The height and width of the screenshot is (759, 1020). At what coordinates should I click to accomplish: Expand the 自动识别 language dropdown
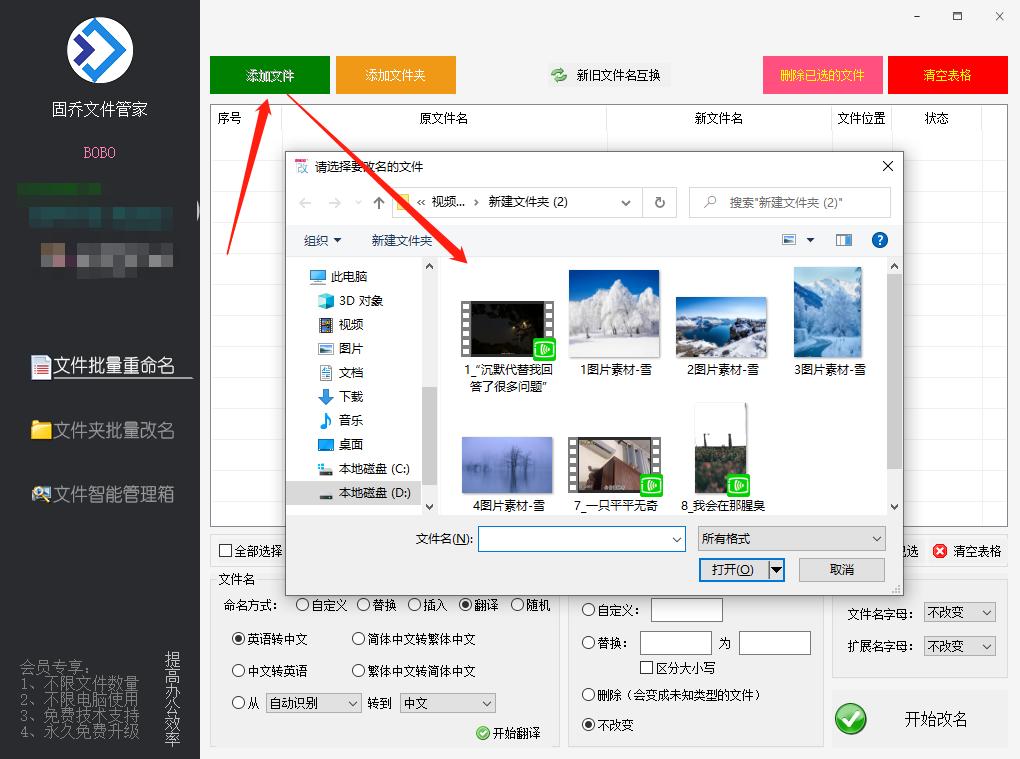point(314,703)
